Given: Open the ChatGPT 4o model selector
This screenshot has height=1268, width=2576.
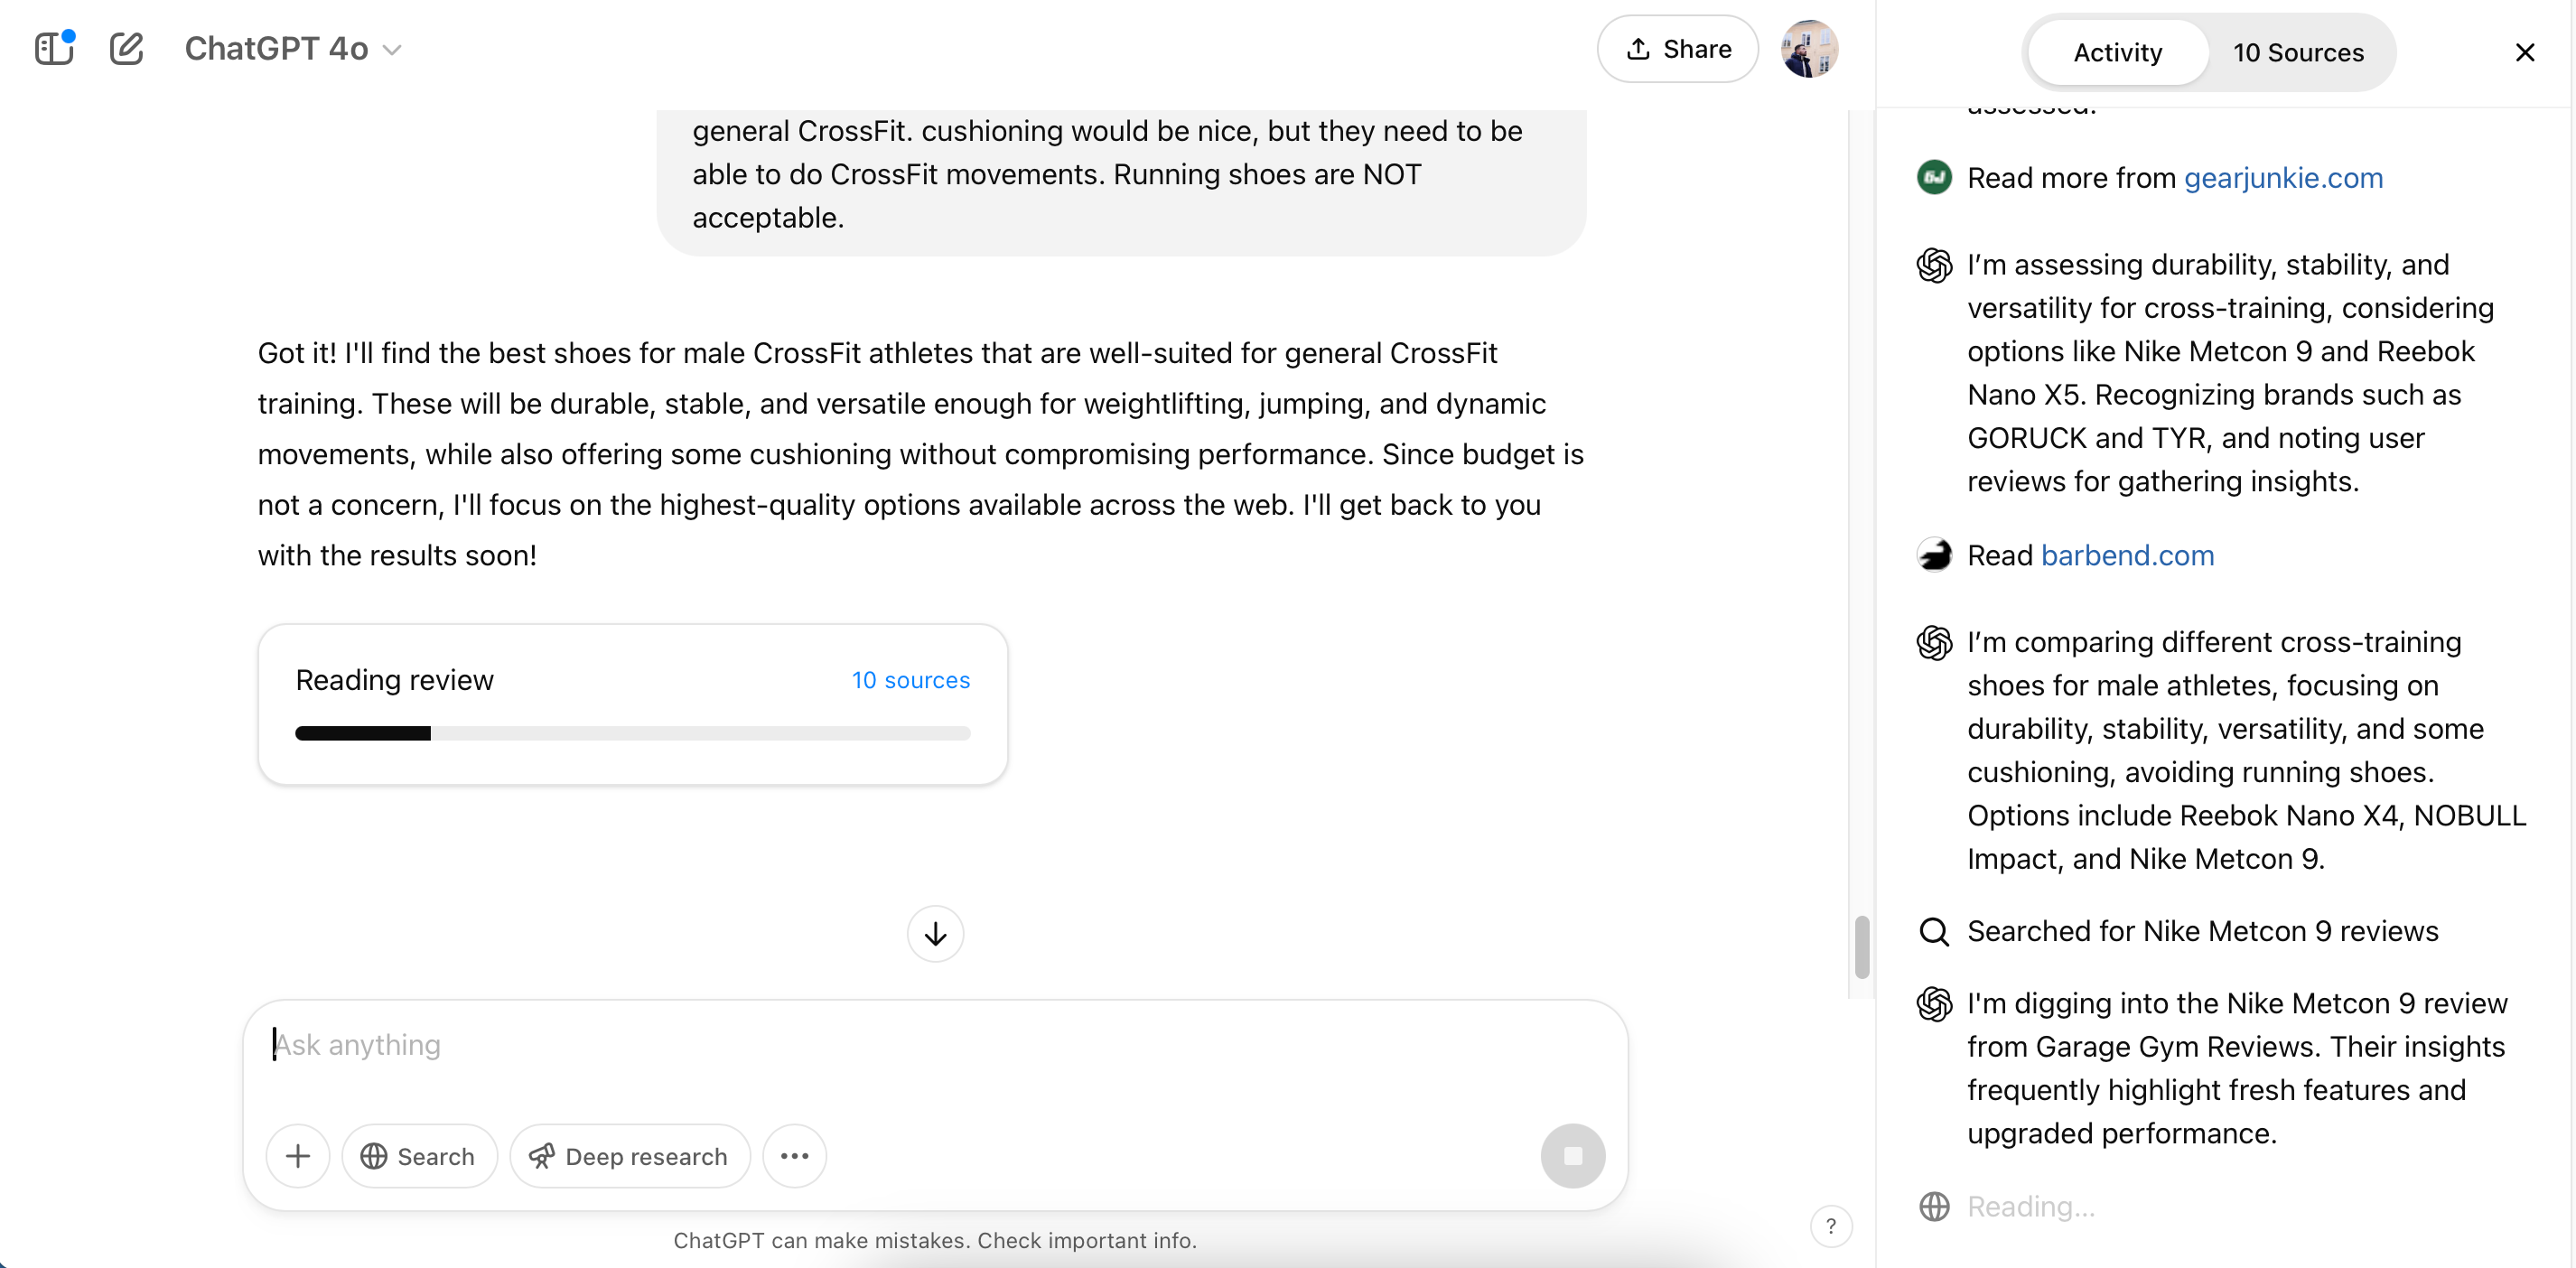Looking at the screenshot, I should pos(291,48).
